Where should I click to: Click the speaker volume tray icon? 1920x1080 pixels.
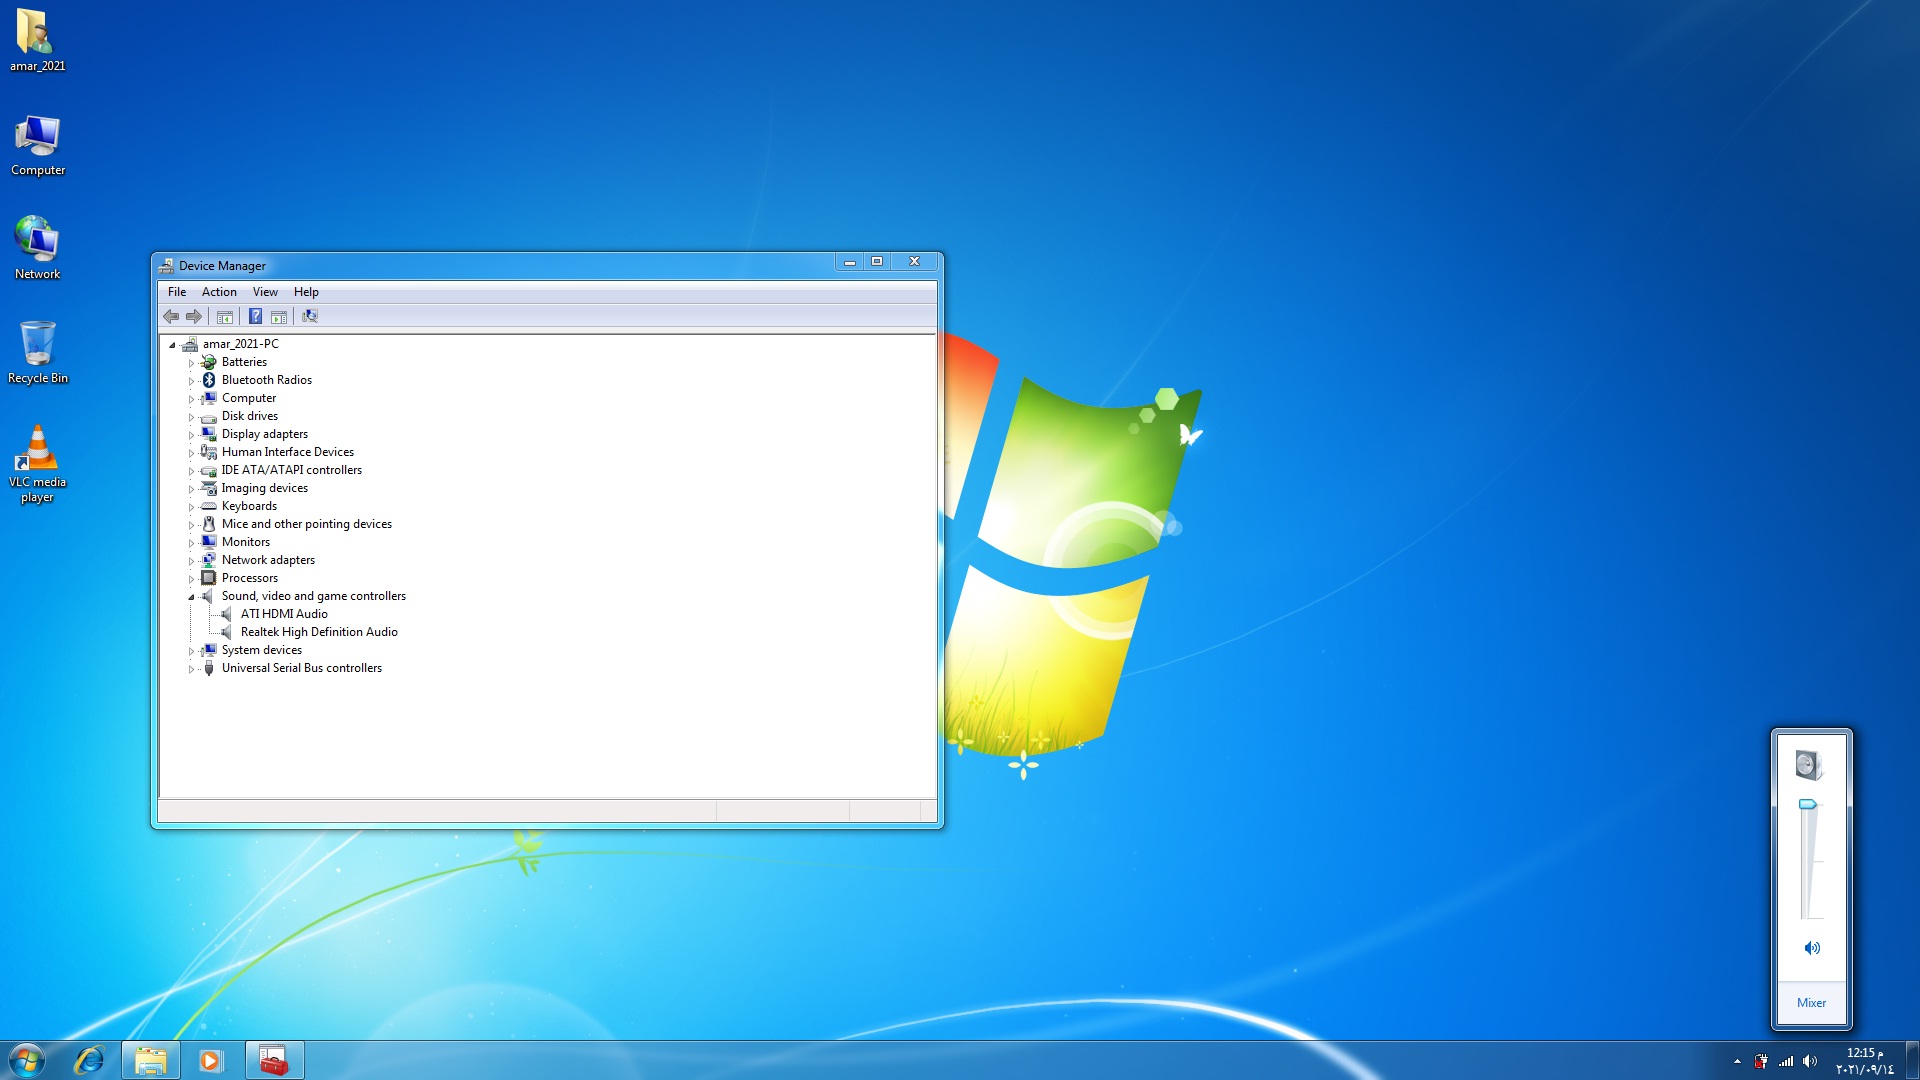(x=1810, y=1062)
